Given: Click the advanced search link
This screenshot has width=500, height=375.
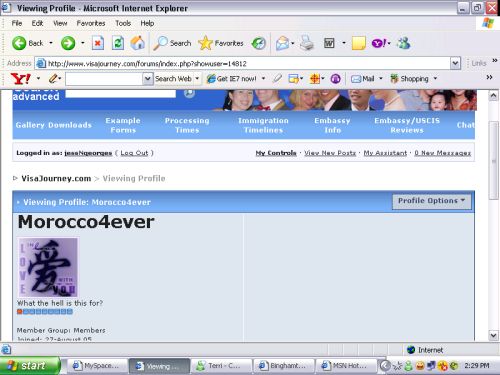Looking at the screenshot, I should click(36, 96).
